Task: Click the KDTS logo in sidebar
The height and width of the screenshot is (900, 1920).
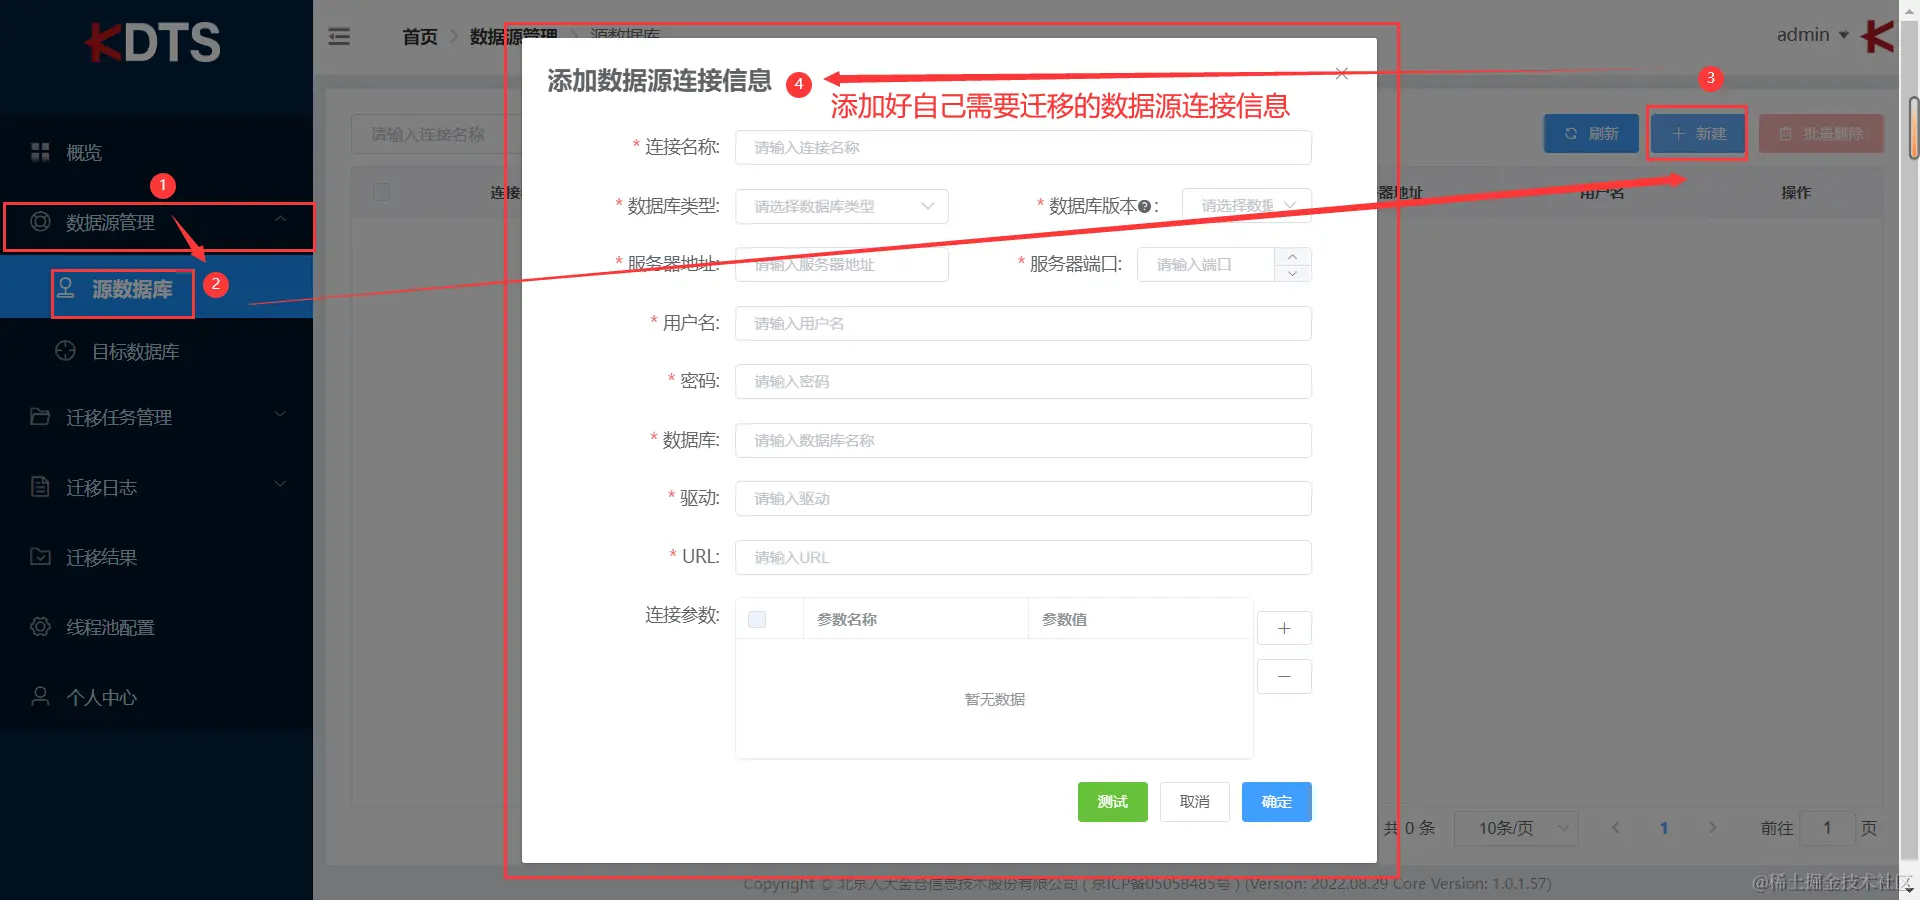Action: (153, 42)
